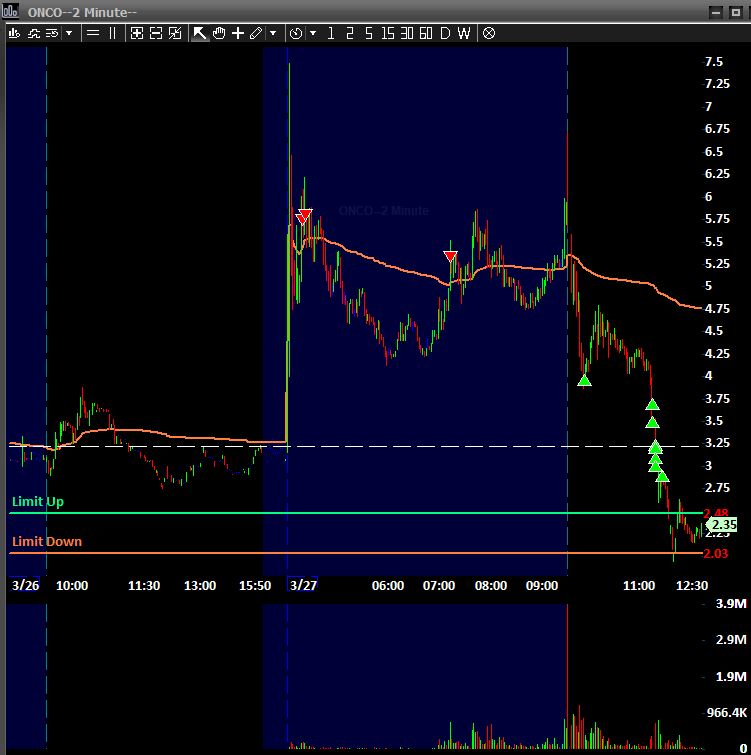Open the indicators/studies icon
The height and width of the screenshot is (755, 751).
click(34, 33)
